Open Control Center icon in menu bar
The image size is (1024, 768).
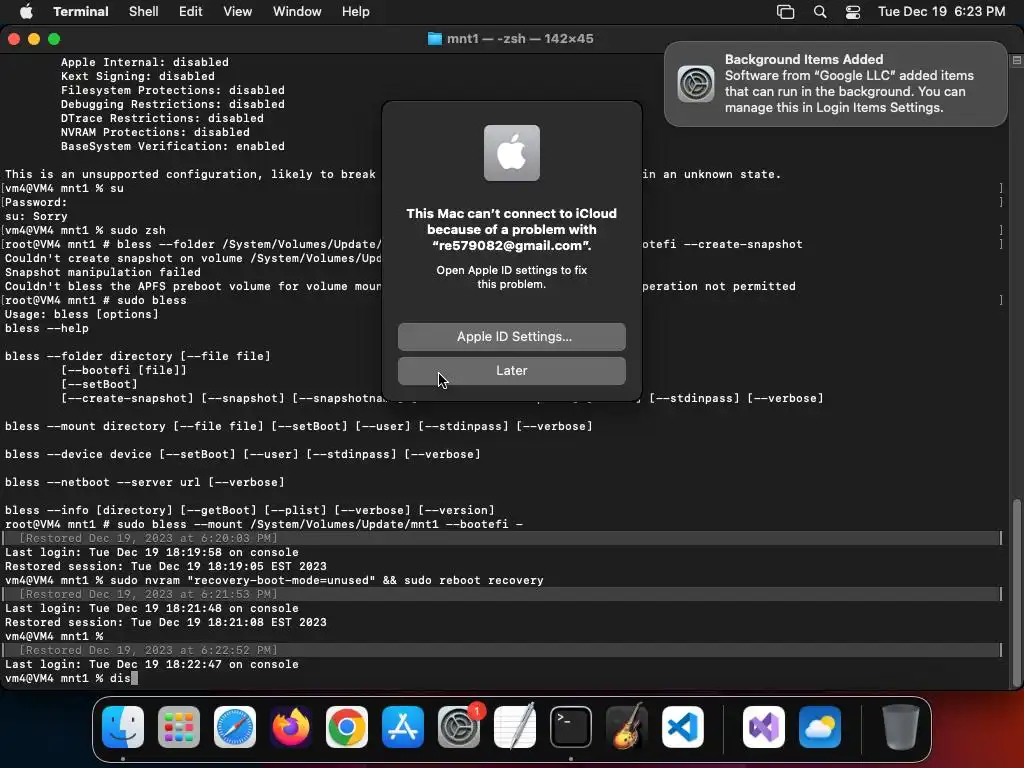point(852,12)
